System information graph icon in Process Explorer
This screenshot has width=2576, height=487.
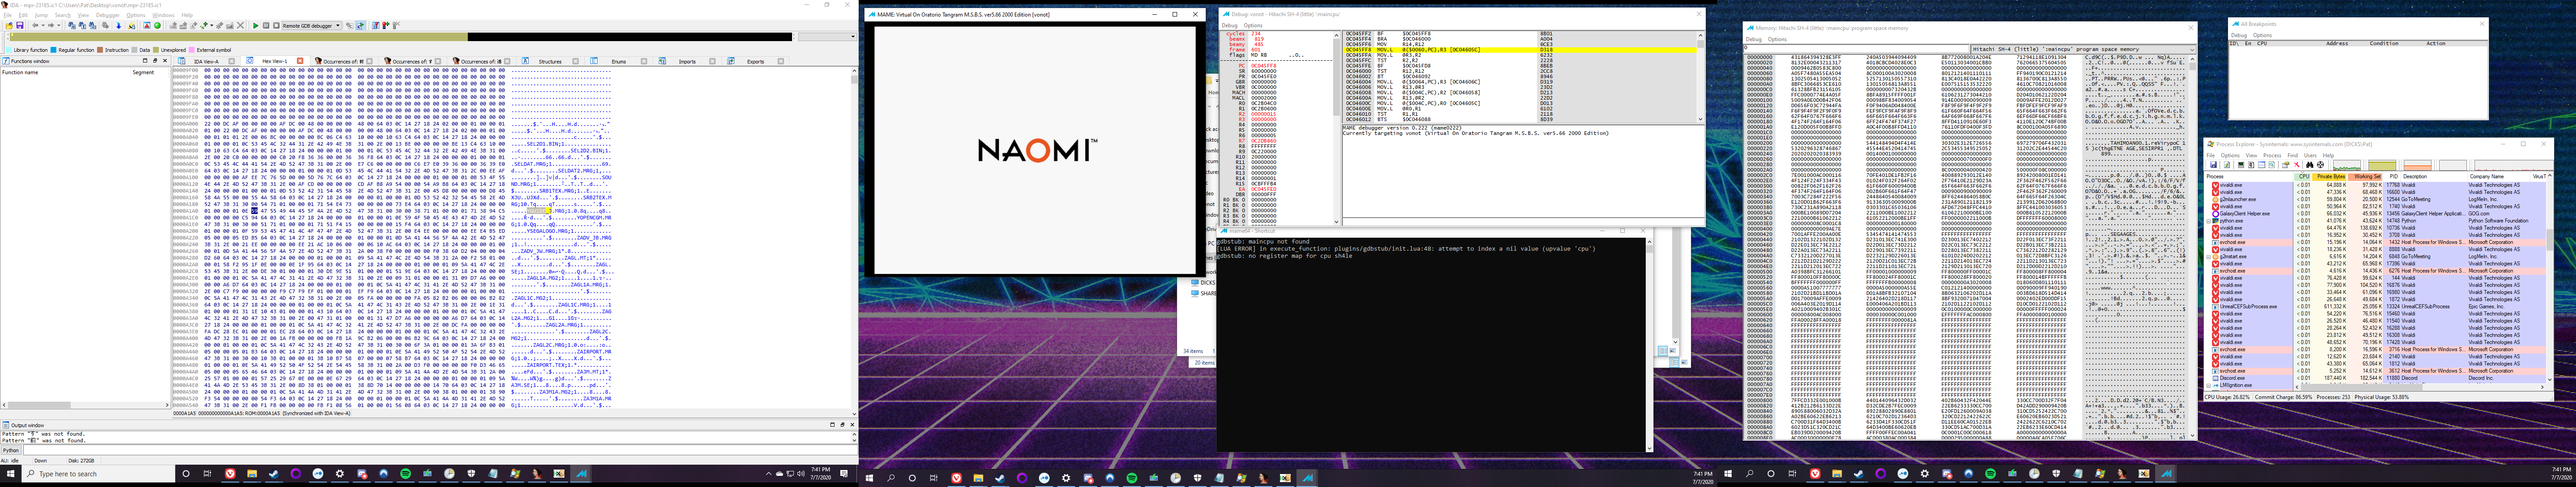2241,165
